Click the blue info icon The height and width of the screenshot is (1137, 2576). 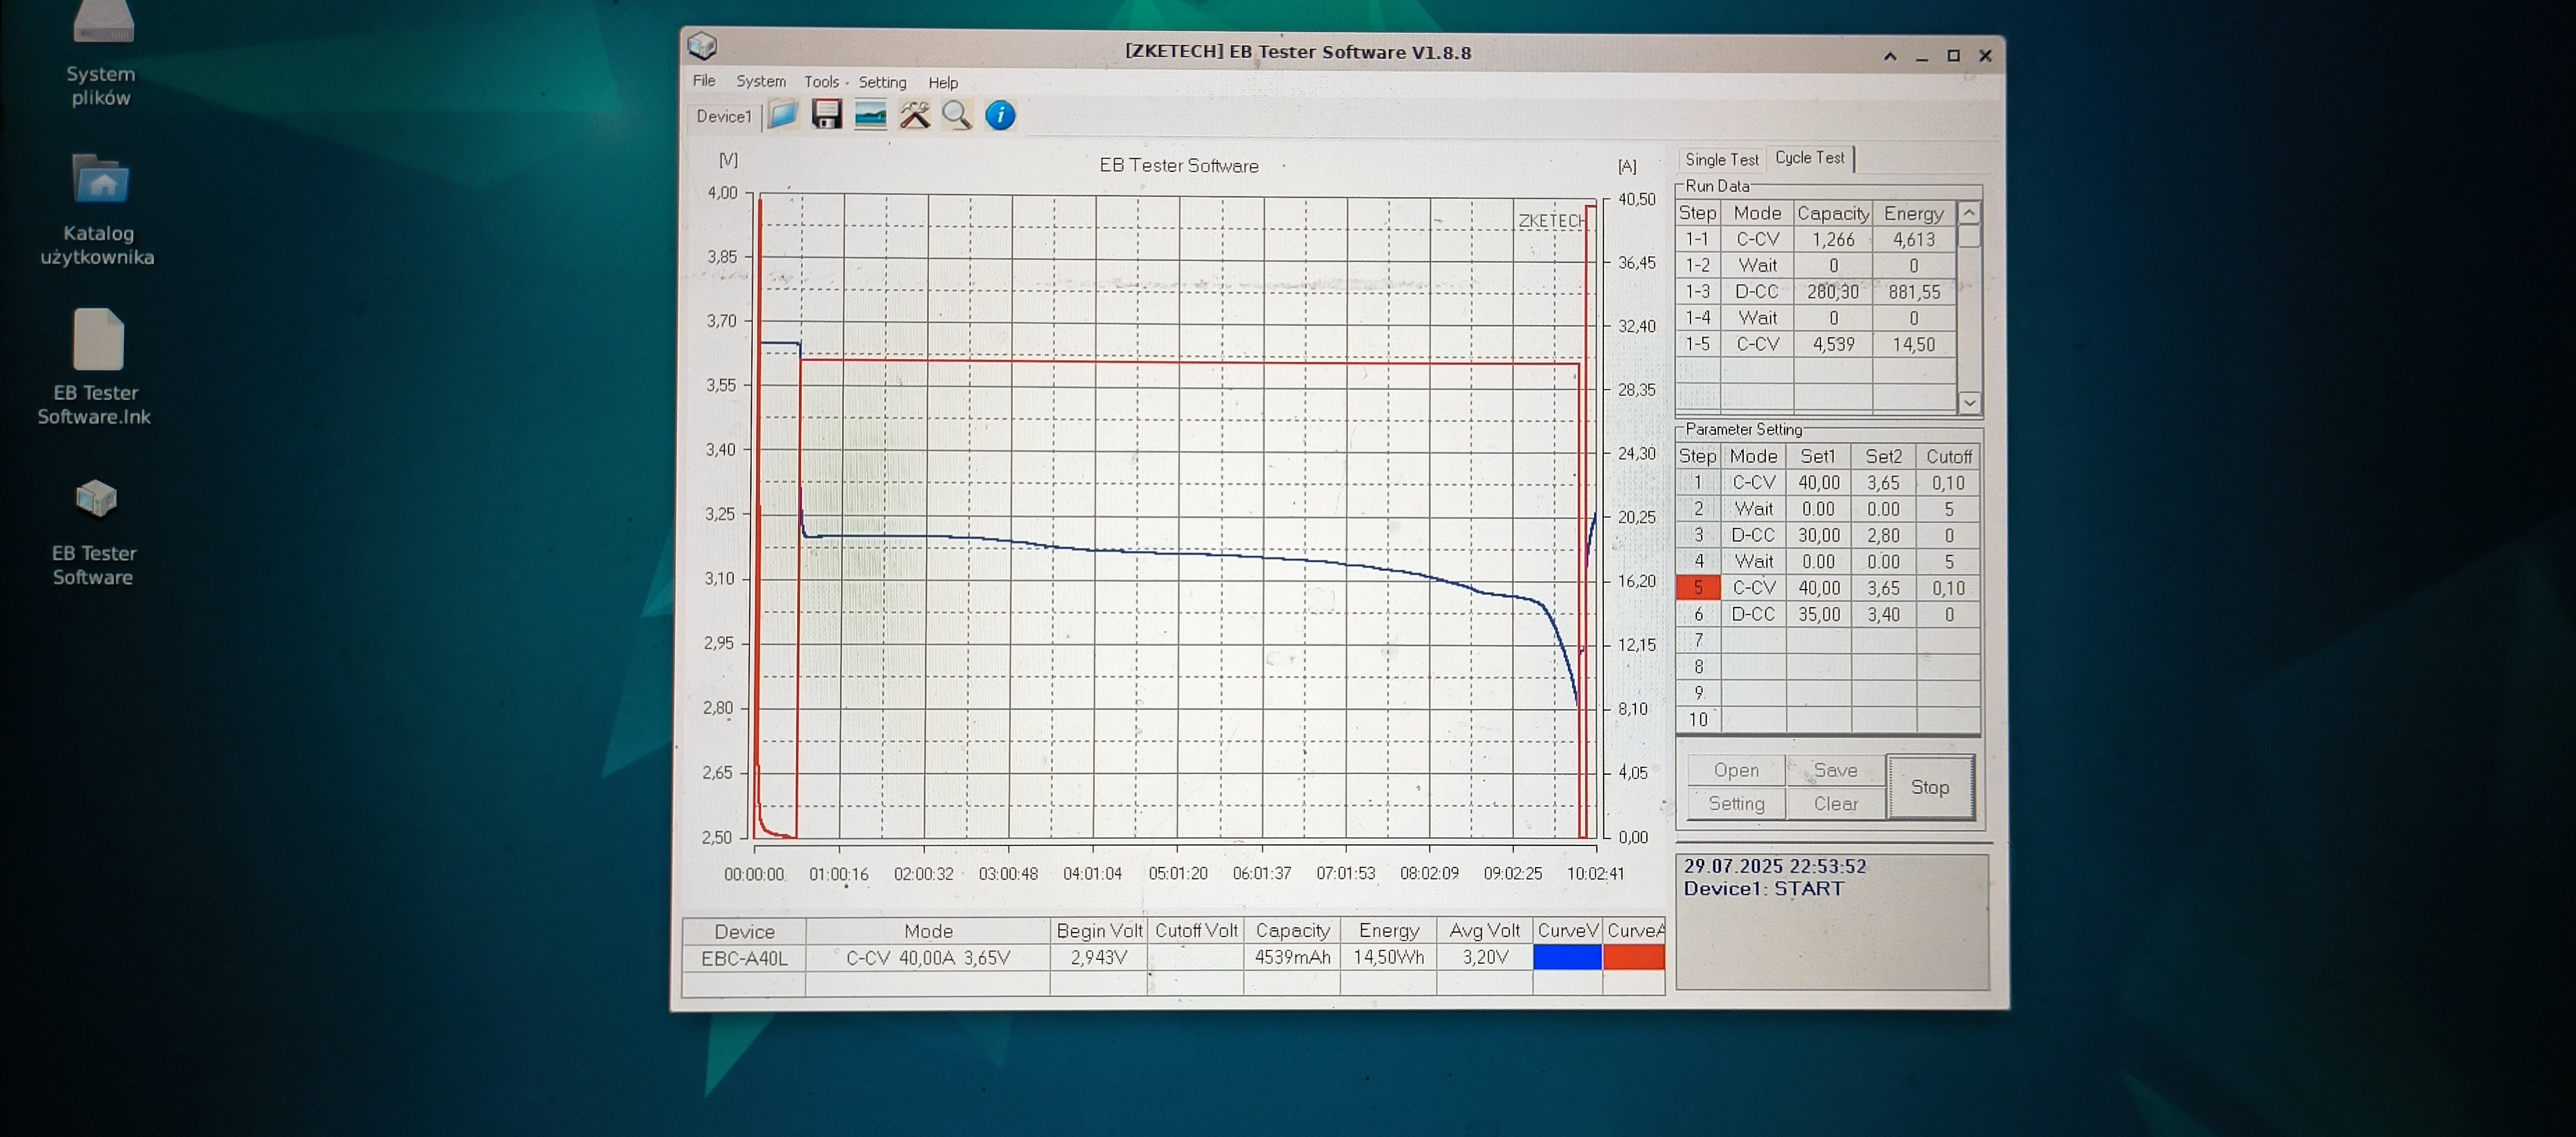pyautogui.click(x=1000, y=115)
